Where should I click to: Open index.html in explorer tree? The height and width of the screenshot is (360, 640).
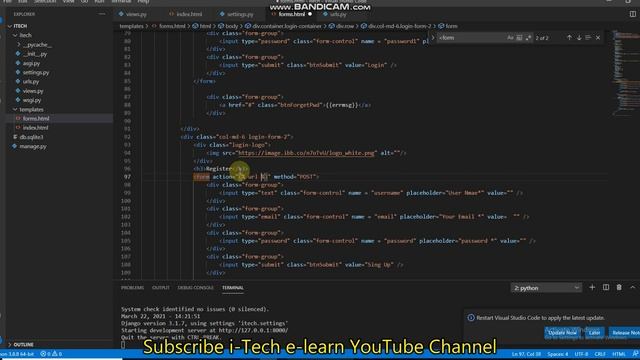click(35, 128)
